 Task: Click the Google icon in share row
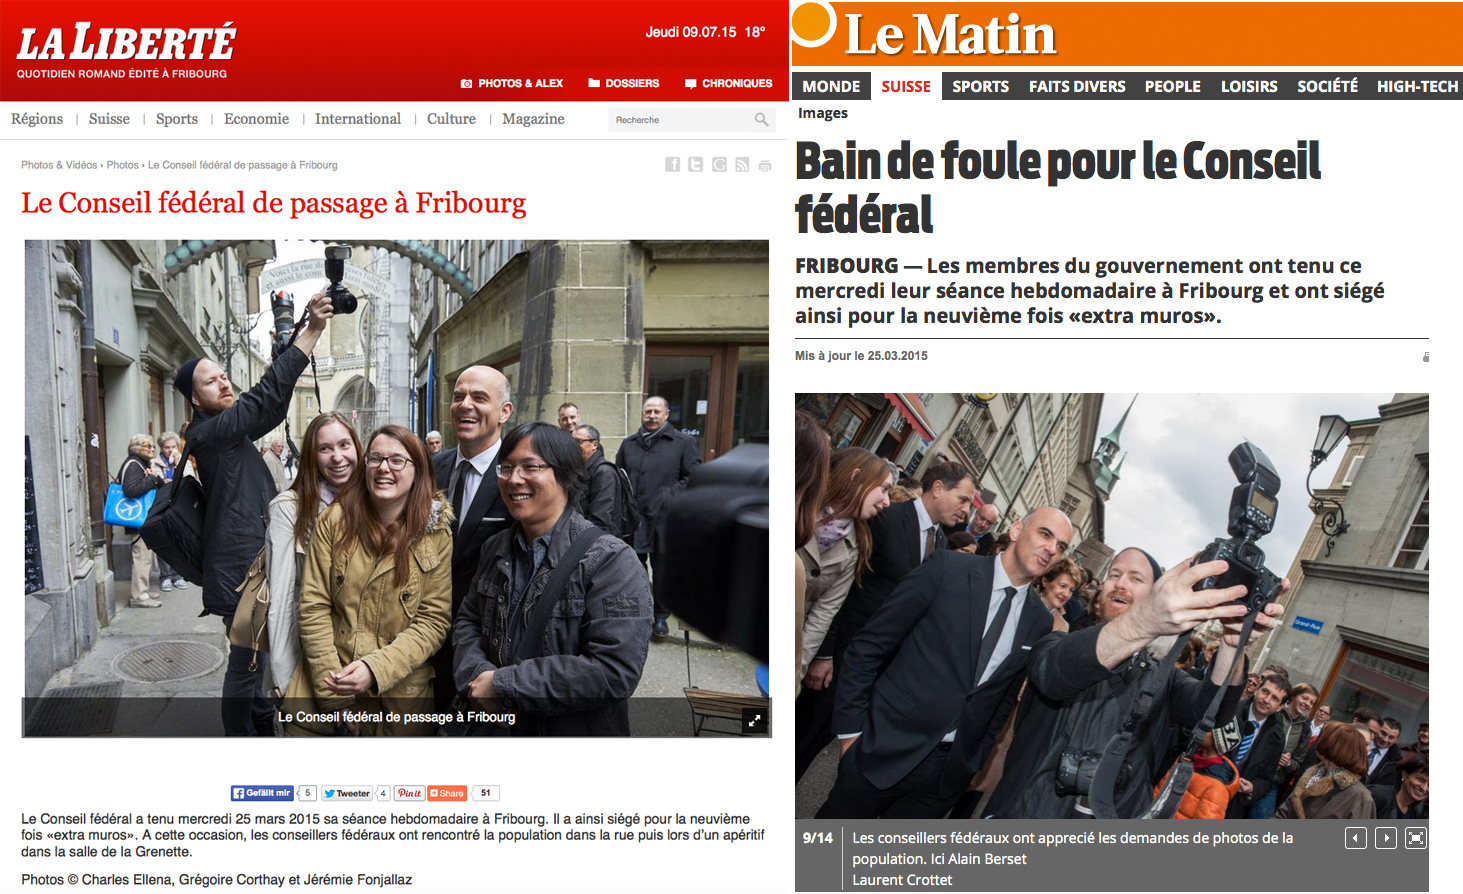[719, 165]
